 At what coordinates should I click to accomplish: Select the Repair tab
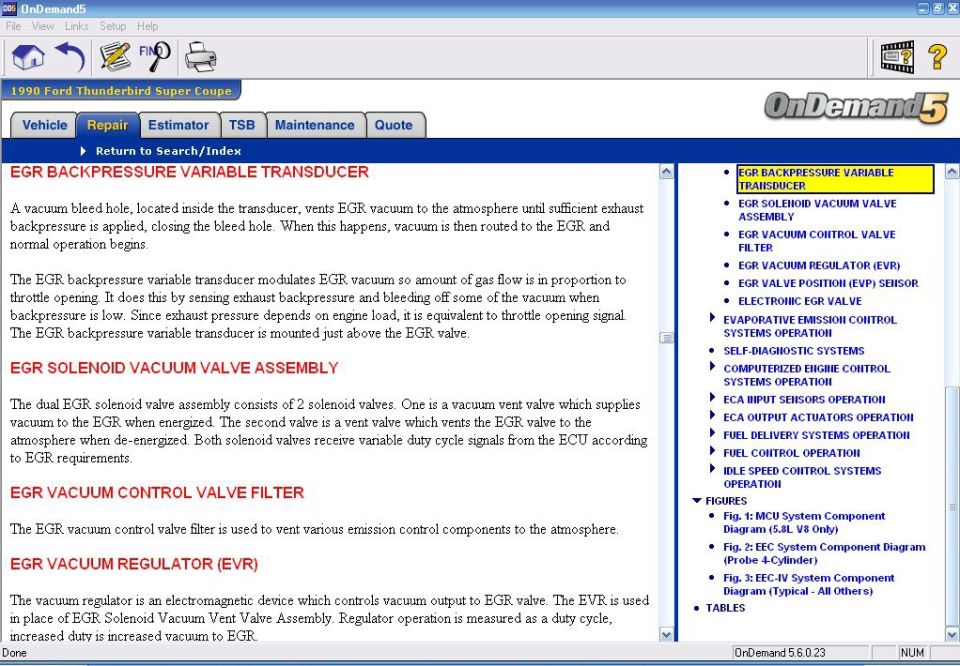(108, 125)
